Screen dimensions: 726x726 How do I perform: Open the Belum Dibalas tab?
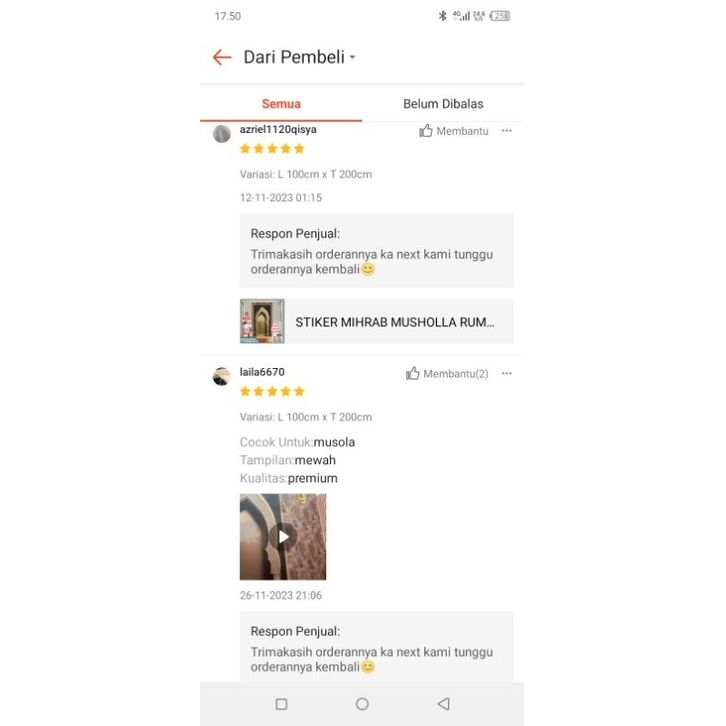[x=443, y=104]
